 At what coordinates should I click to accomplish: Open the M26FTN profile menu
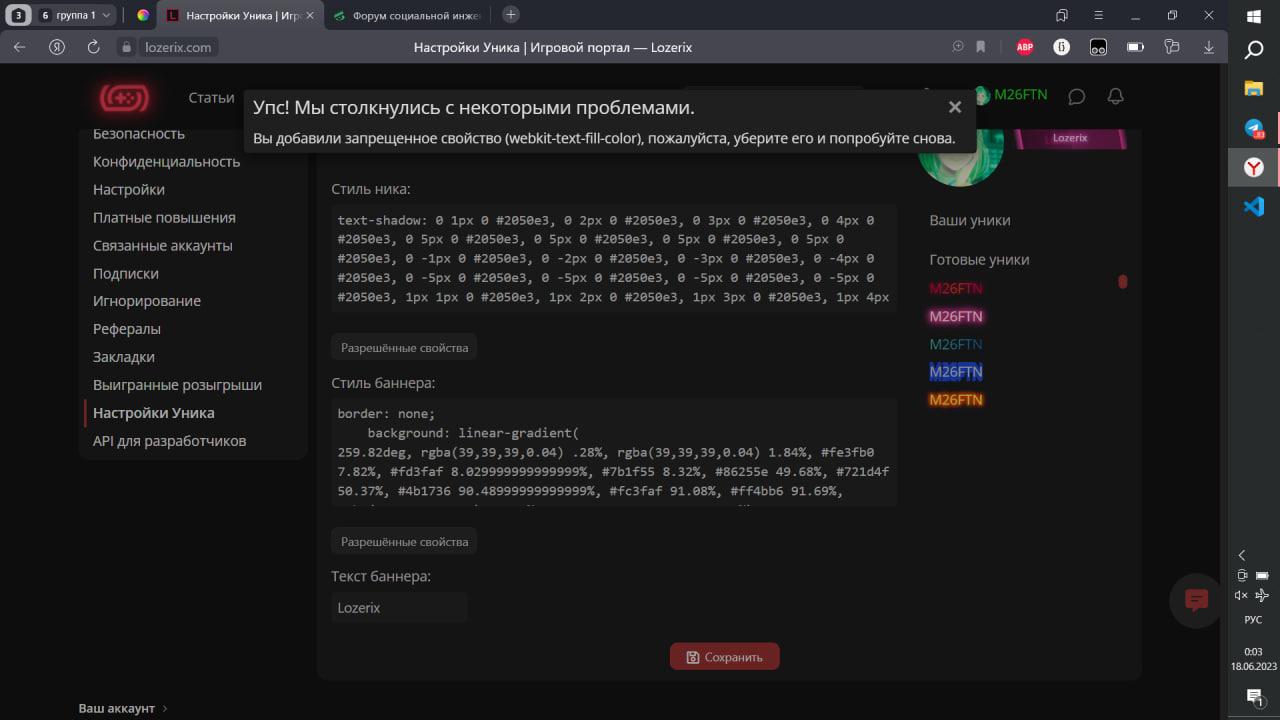tap(1010, 95)
